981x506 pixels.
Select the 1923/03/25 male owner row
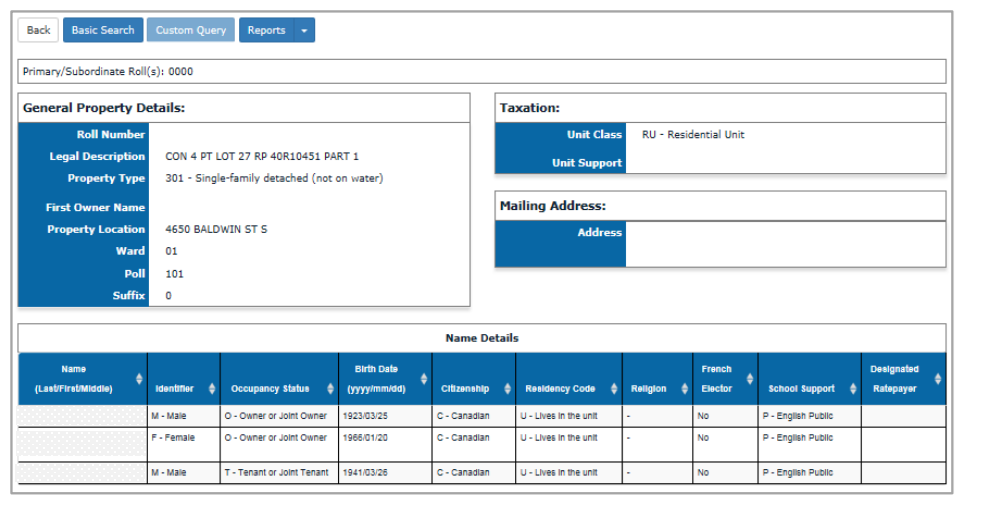click(x=482, y=416)
